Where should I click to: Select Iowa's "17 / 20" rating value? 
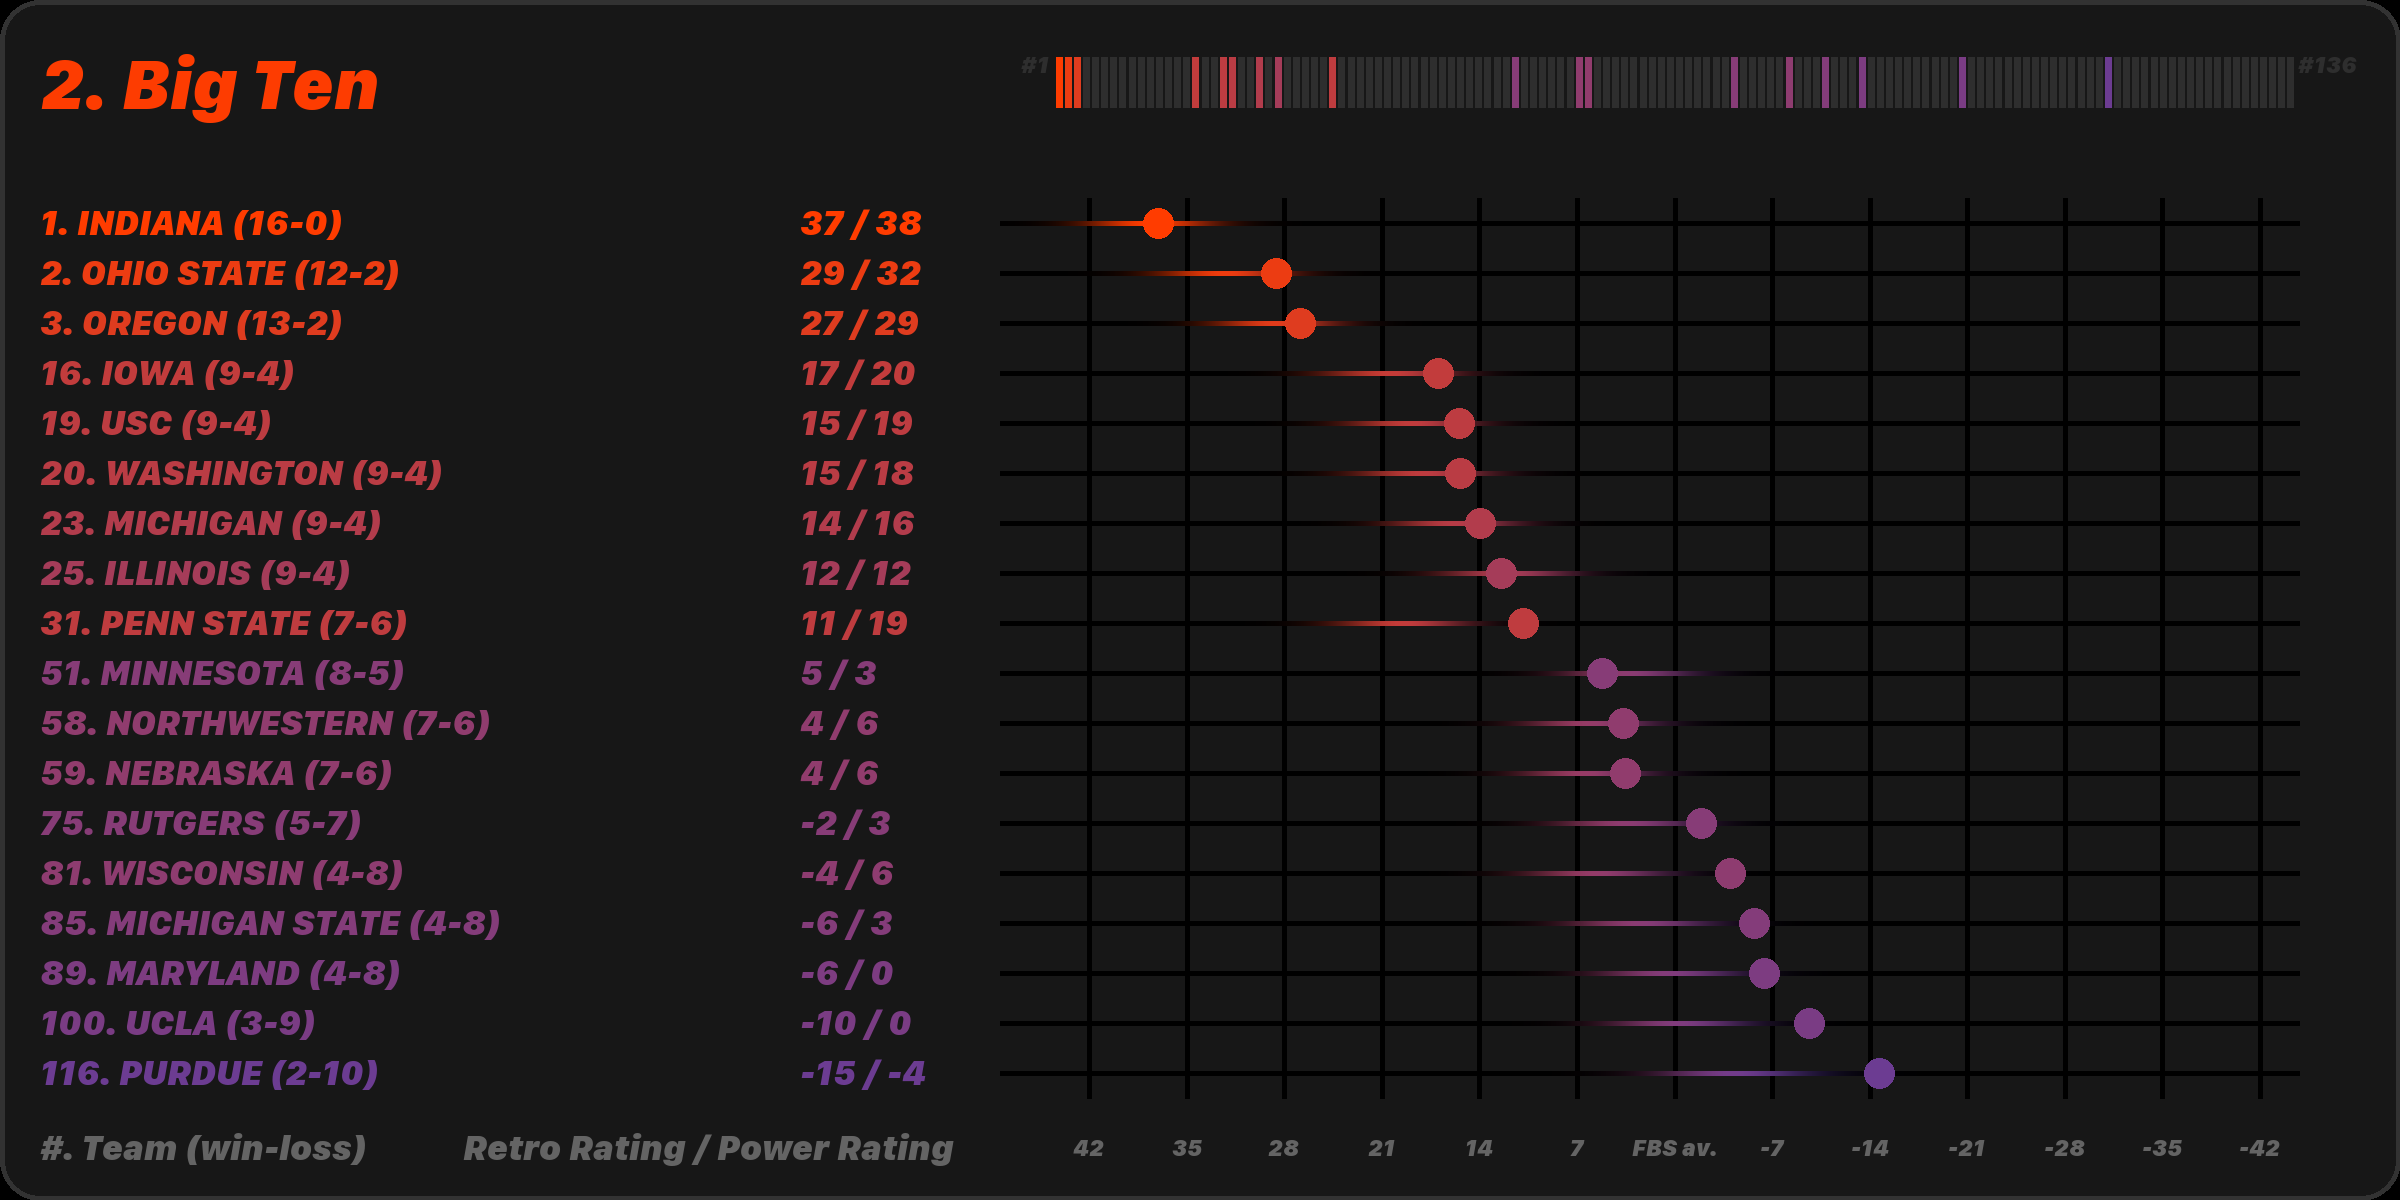coord(858,373)
